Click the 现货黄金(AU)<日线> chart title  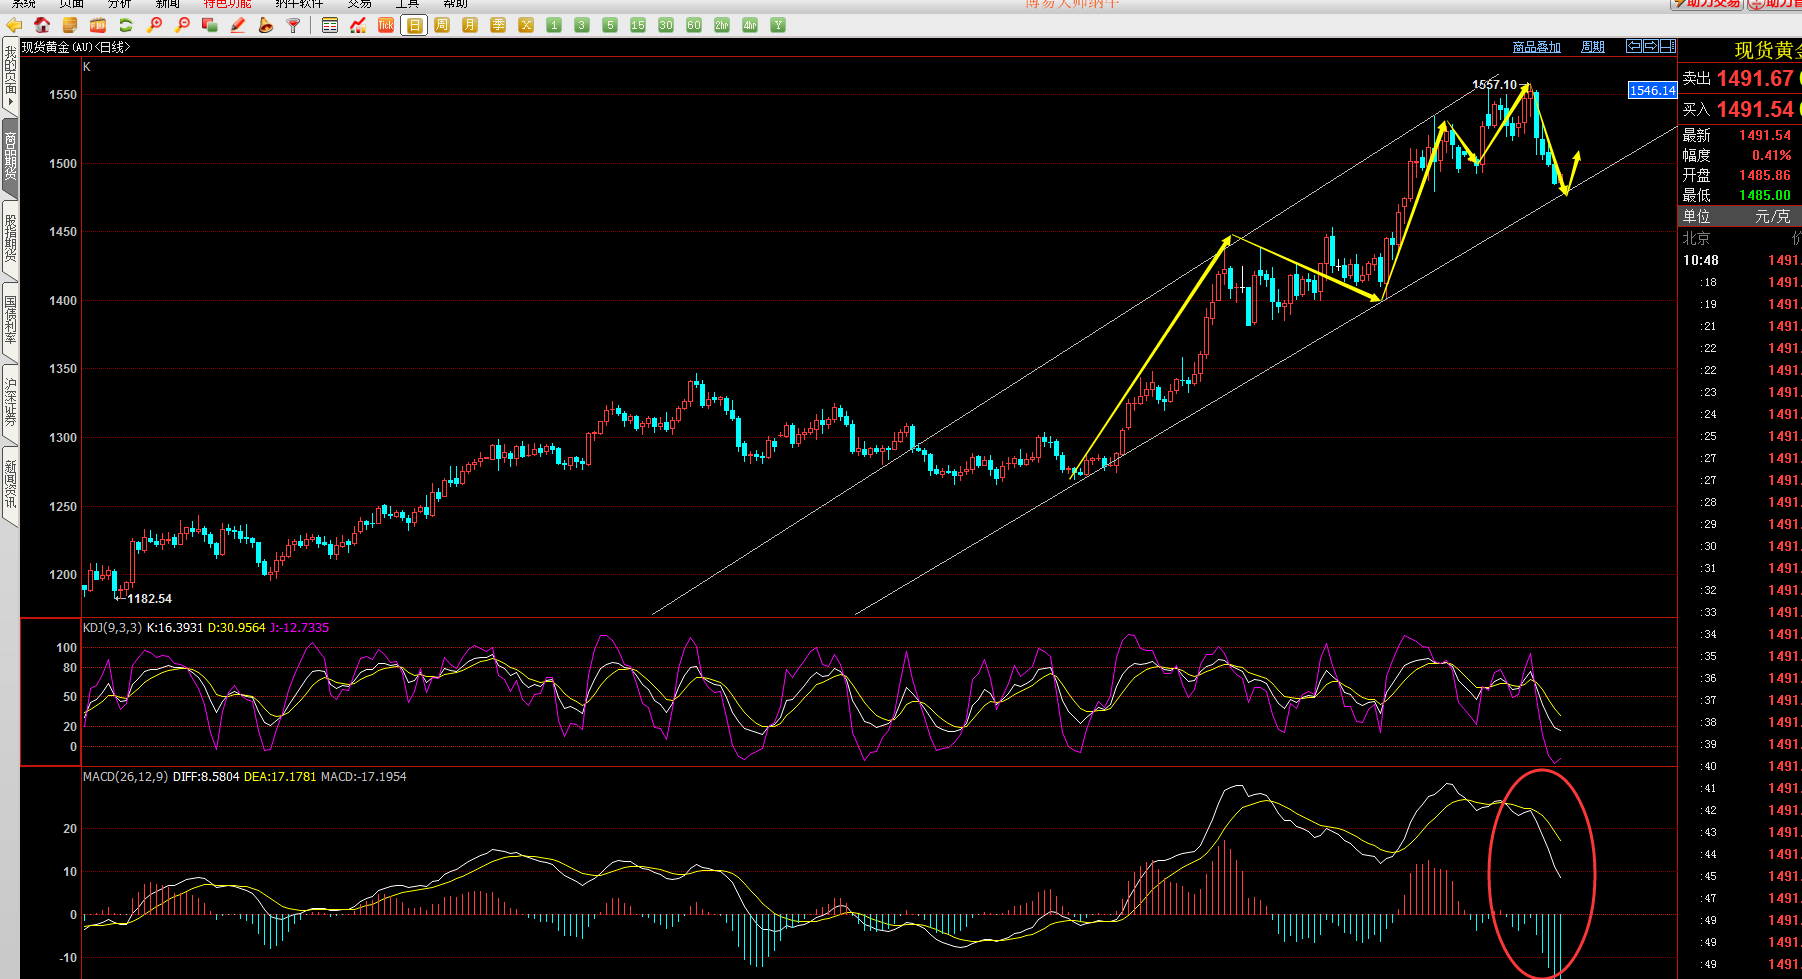(x=76, y=47)
